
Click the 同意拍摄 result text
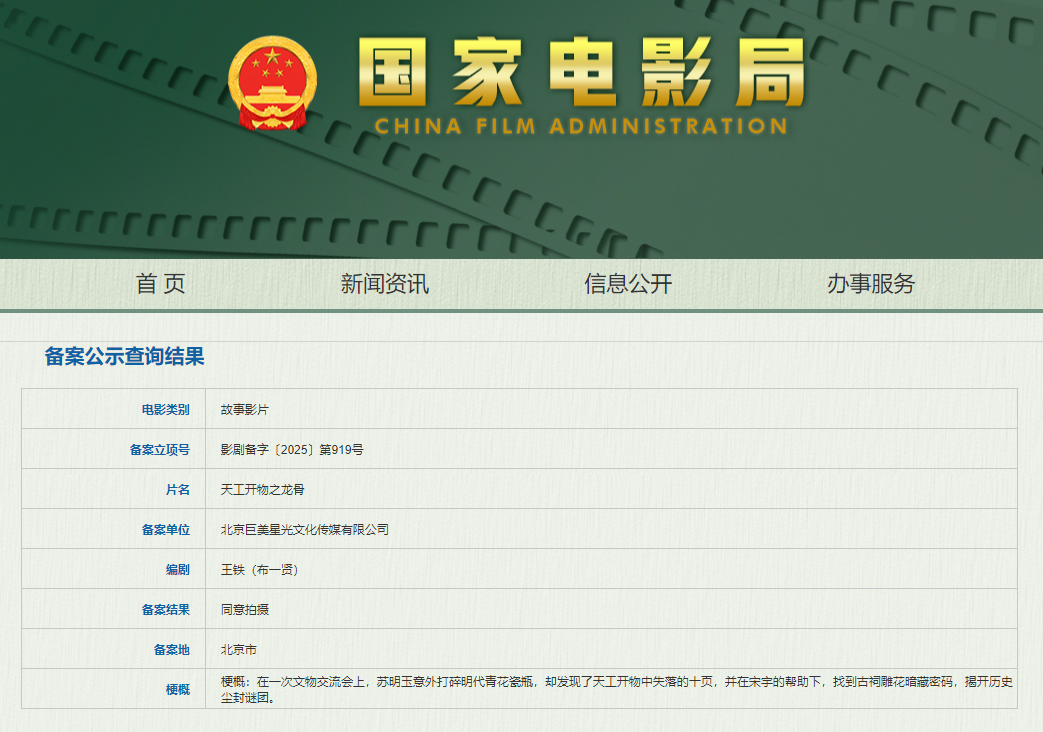tap(245, 610)
